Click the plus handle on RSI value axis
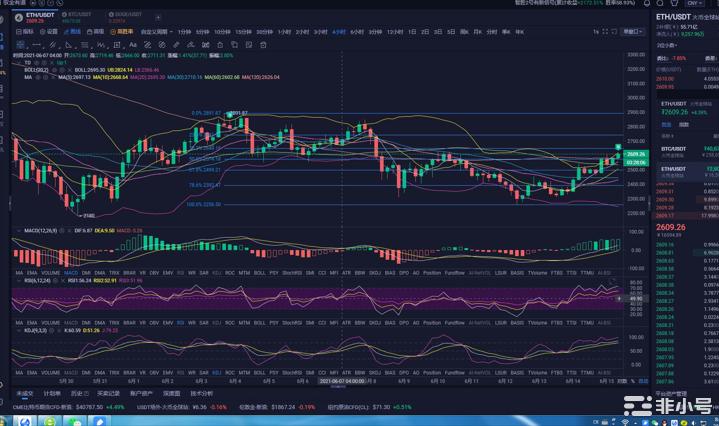719x426 pixels. [619, 299]
